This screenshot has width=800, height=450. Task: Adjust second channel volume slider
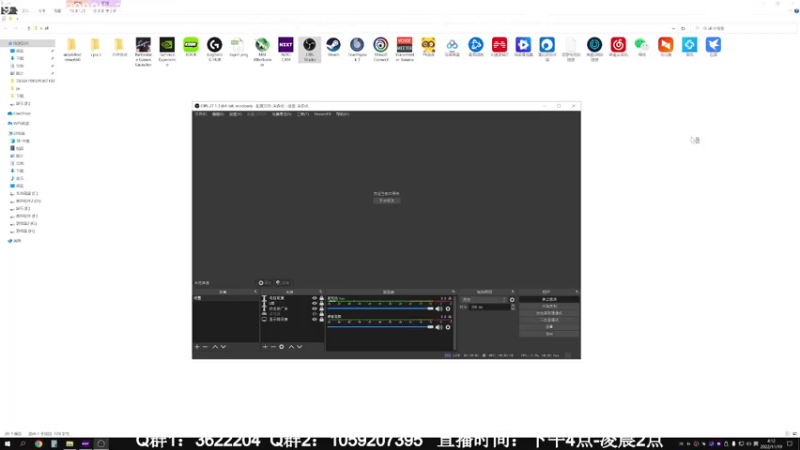click(x=381, y=327)
